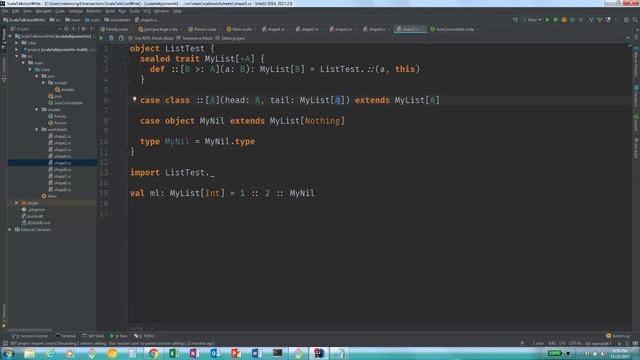Collapse the worksheets folder node
The image size is (640, 360).
coord(37,129)
